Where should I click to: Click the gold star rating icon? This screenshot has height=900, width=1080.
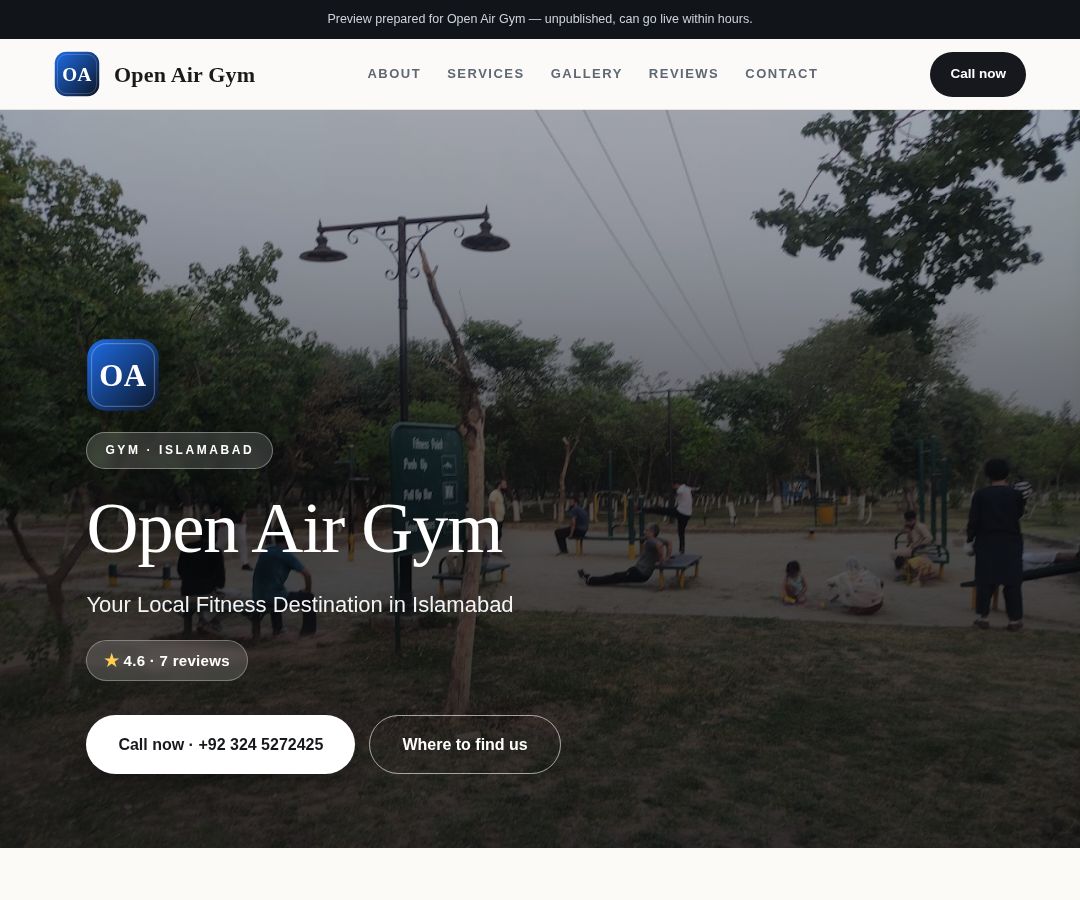pyautogui.click(x=112, y=660)
